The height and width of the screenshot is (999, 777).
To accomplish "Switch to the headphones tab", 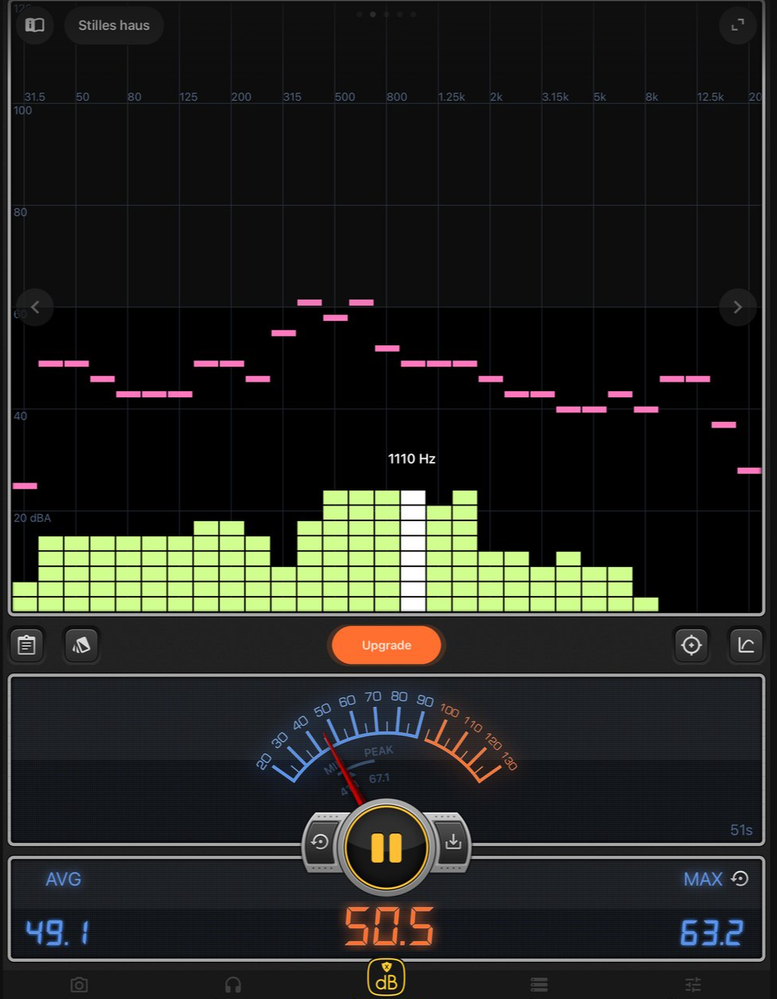I will tap(233, 985).
